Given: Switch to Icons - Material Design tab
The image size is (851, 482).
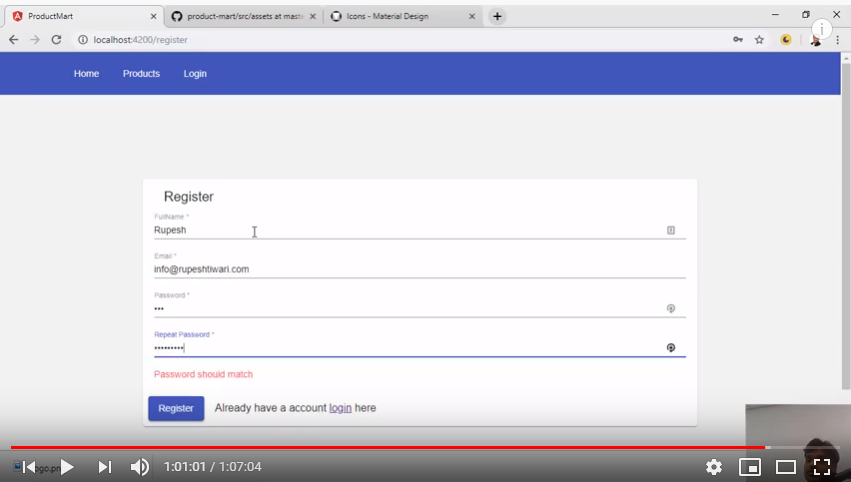Looking at the screenshot, I should coord(400,16).
